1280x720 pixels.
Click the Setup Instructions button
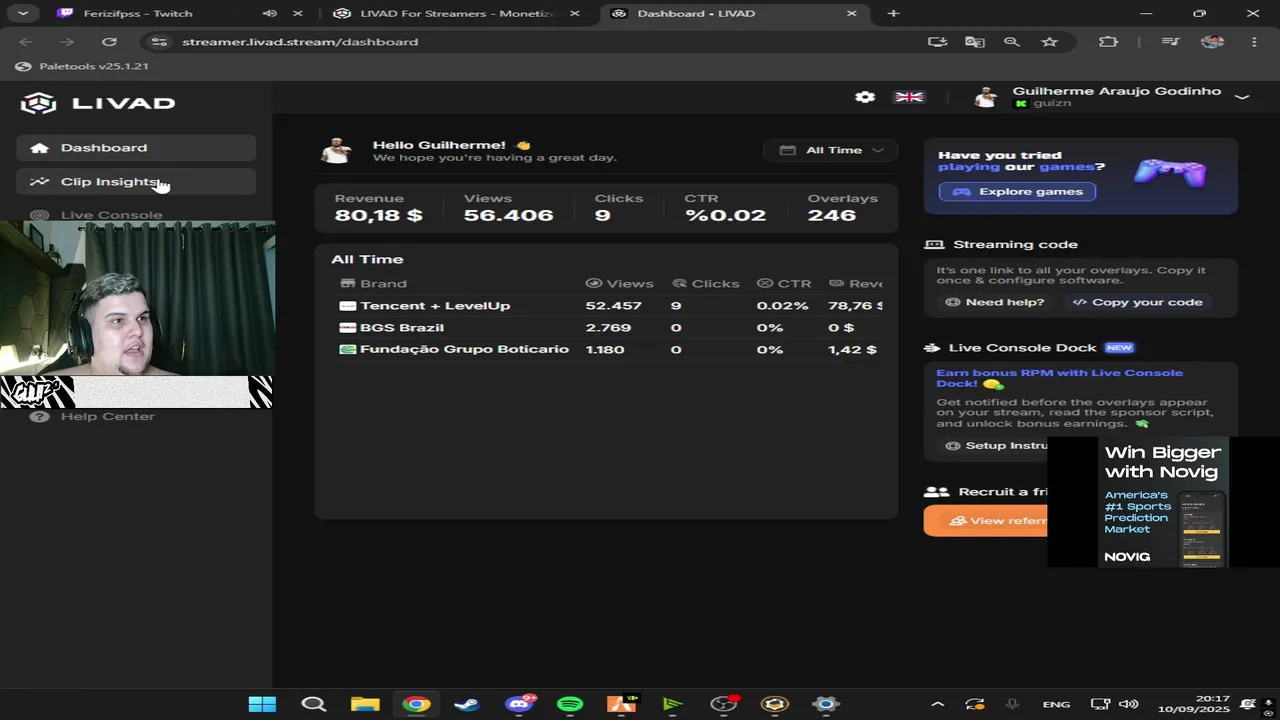click(996, 445)
